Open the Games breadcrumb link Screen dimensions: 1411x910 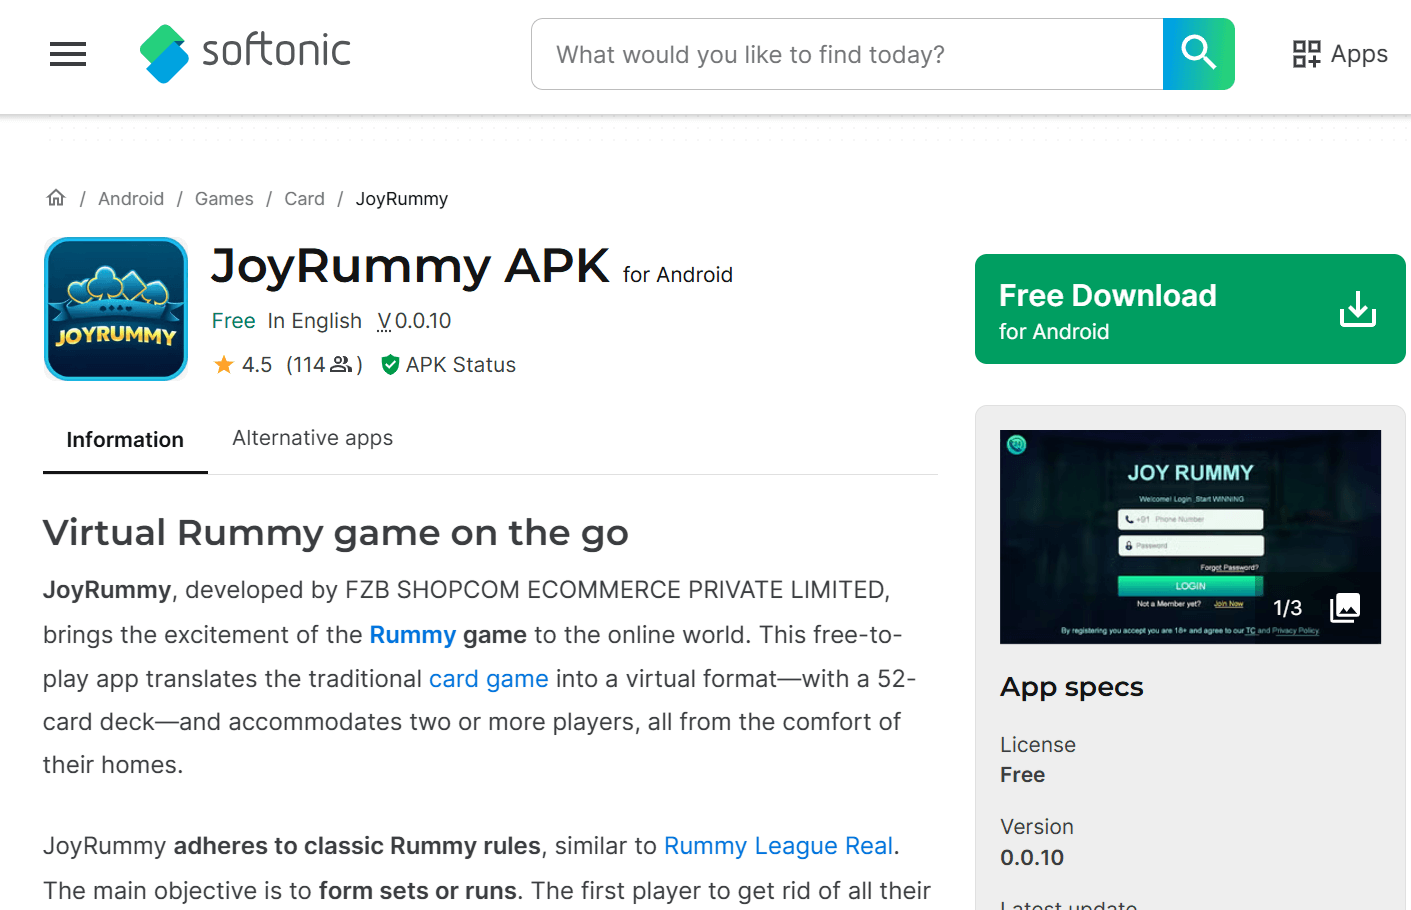(224, 199)
